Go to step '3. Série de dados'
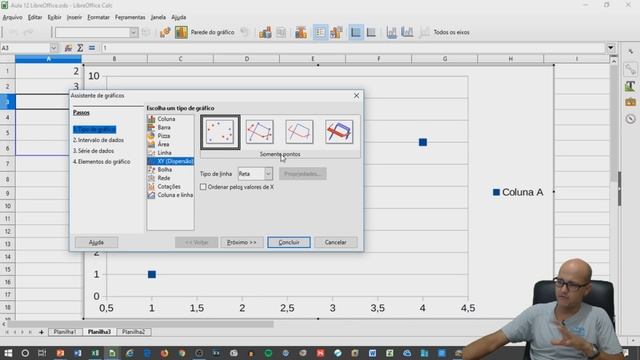 pos(93,151)
